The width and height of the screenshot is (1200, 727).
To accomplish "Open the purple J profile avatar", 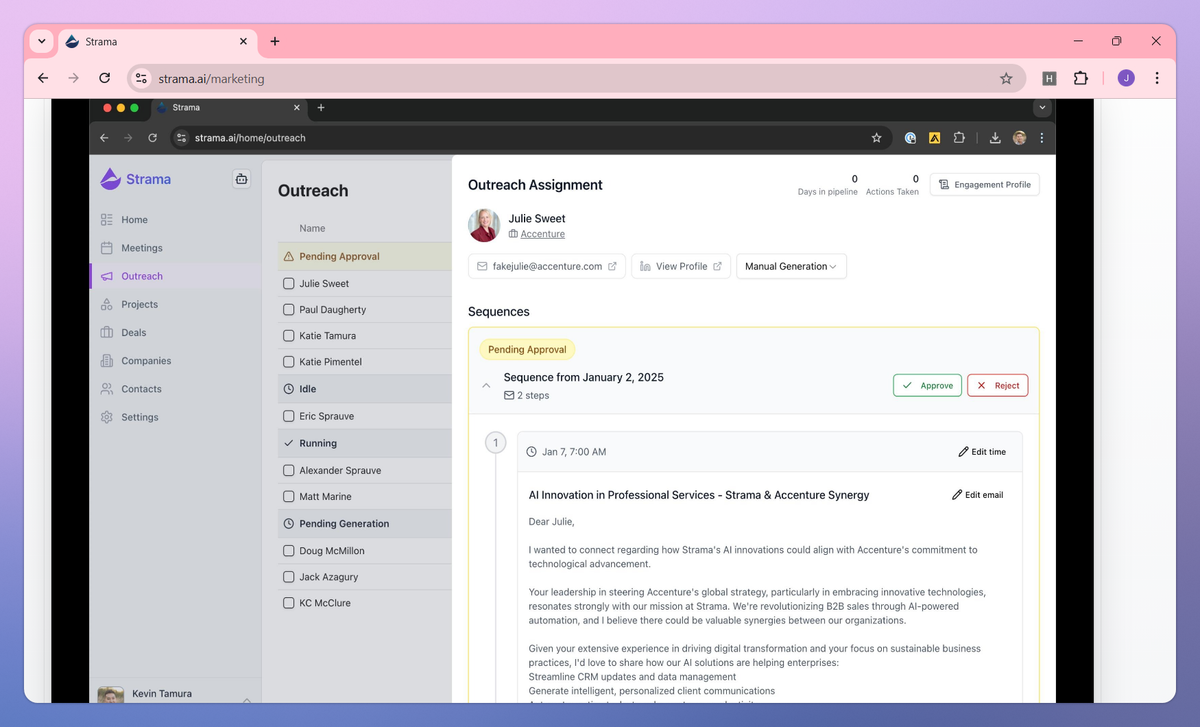I will pos(1126,78).
